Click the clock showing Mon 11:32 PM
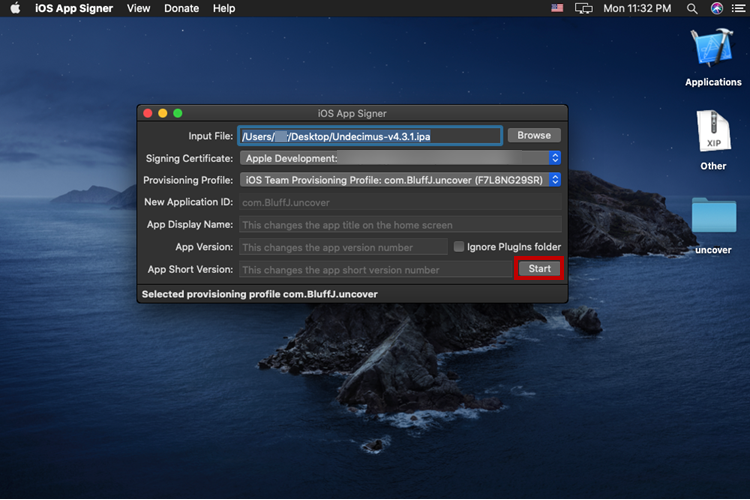The height and width of the screenshot is (500, 750). (x=637, y=8)
